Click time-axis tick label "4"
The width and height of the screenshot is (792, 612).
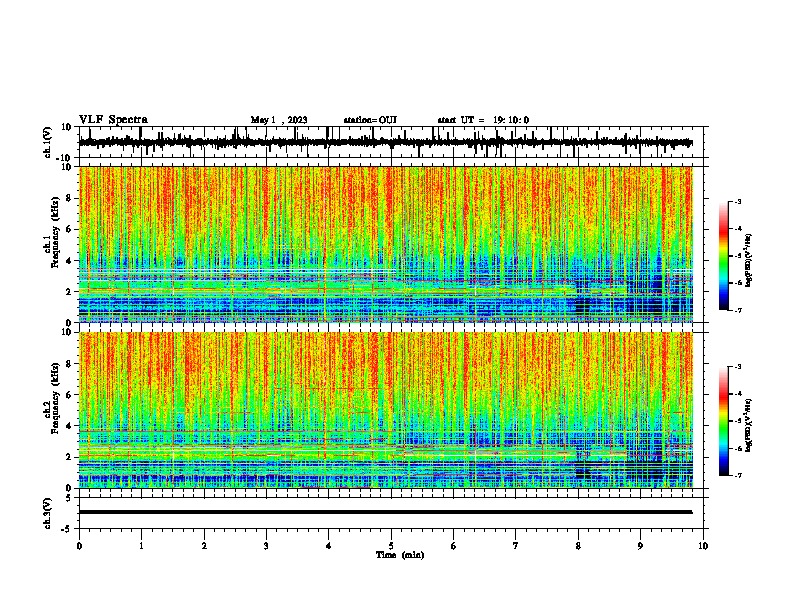[329, 546]
